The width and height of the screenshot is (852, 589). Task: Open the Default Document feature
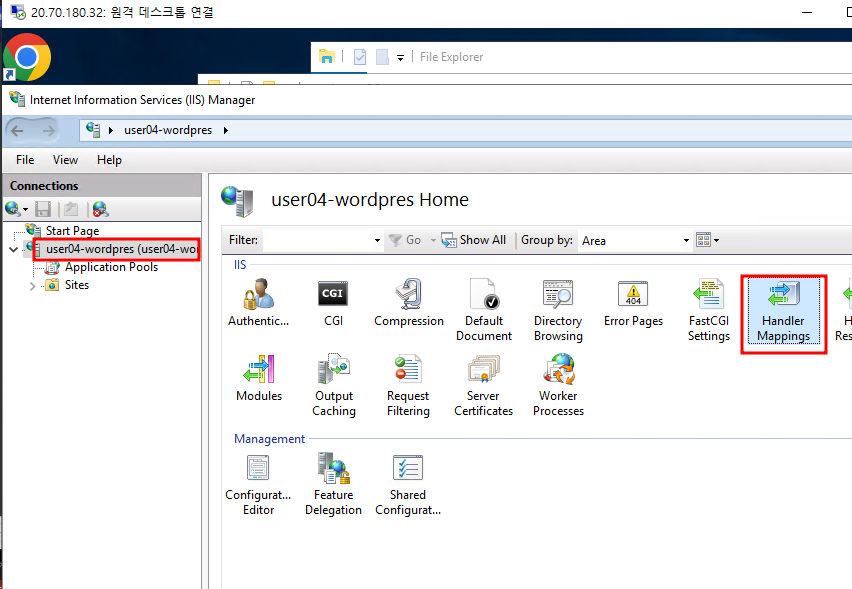point(484,310)
